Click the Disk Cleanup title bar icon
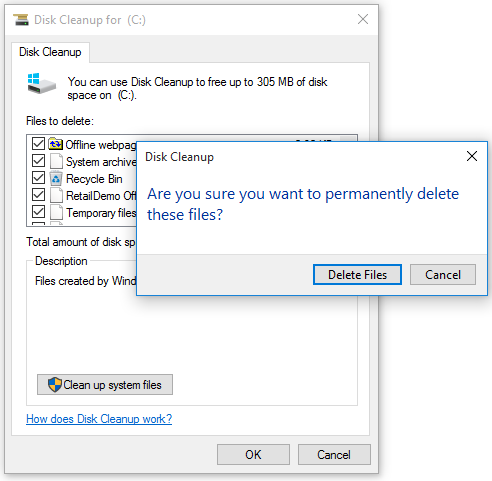This screenshot has height=481, width=492. pyautogui.click(x=21, y=20)
